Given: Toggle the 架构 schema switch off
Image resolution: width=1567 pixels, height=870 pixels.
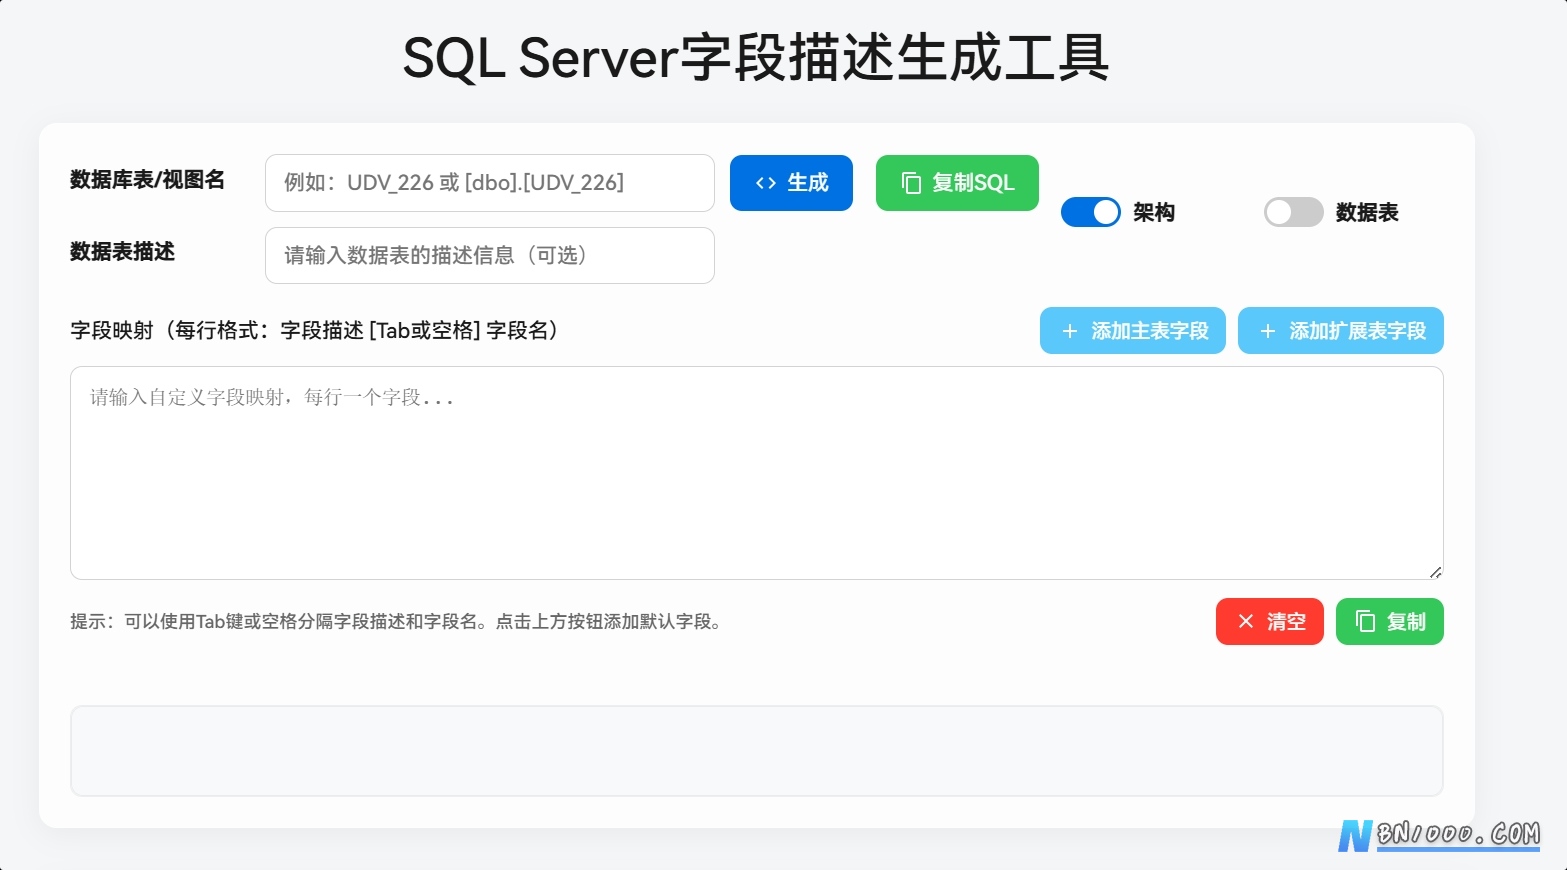Looking at the screenshot, I should coord(1090,212).
